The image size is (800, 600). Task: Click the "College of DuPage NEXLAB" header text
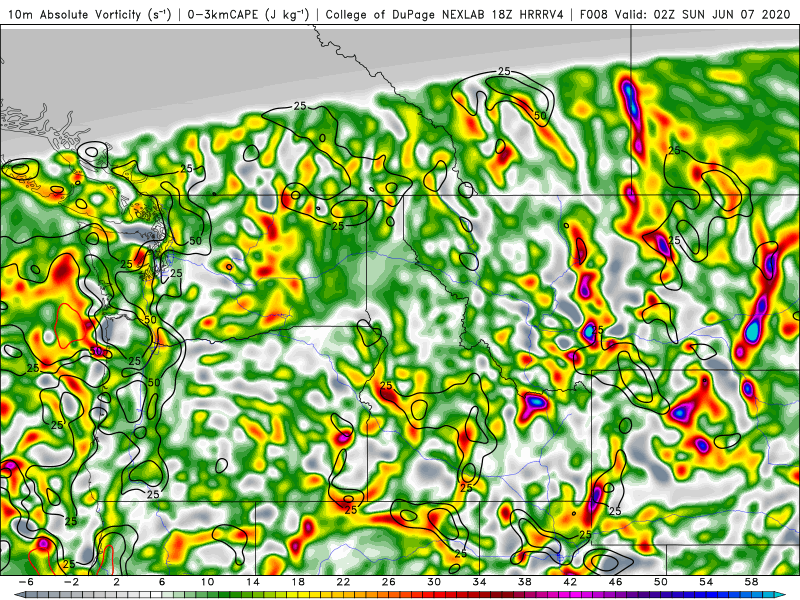(x=407, y=15)
